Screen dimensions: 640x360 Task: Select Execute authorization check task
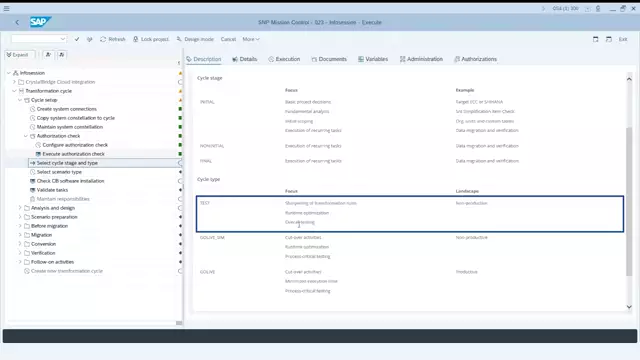pyautogui.click(x=73, y=154)
